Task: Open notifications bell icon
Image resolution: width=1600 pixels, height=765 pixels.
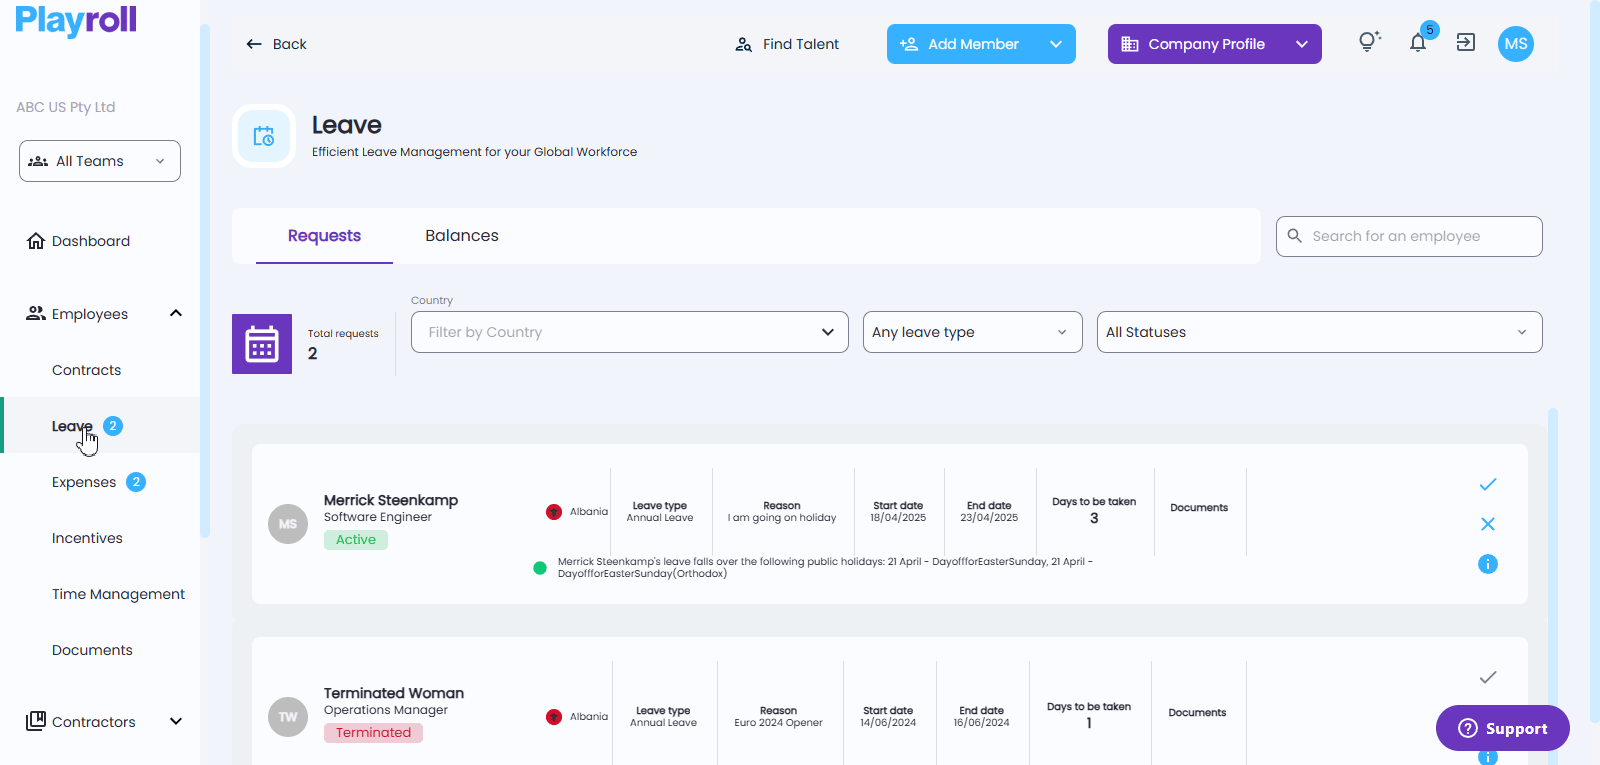Action: pyautogui.click(x=1418, y=42)
